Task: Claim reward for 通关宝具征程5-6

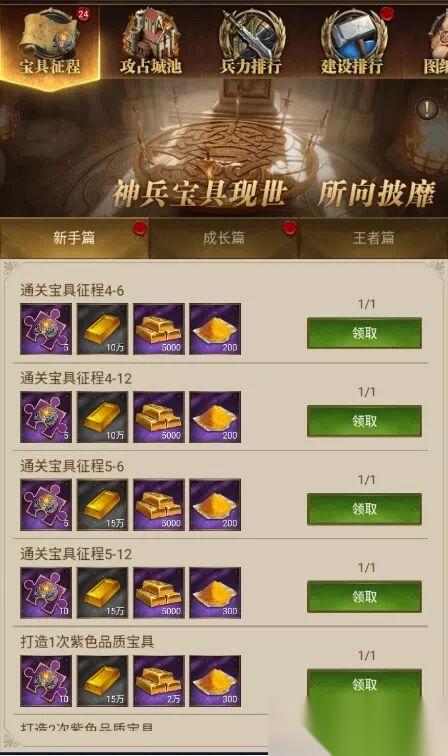Action: (x=364, y=509)
